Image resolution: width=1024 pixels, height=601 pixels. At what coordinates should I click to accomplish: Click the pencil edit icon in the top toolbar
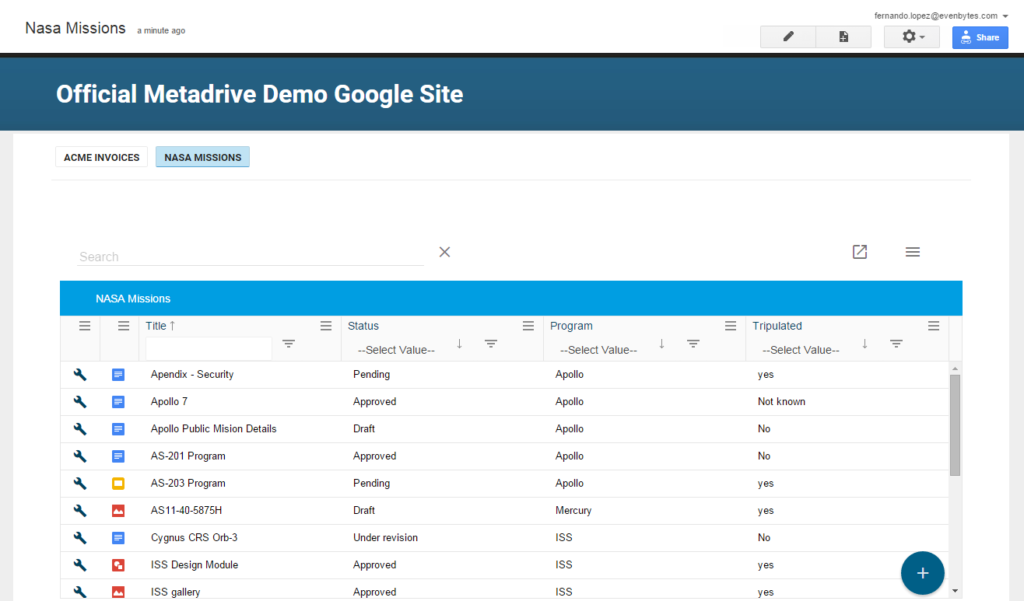point(787,36)
